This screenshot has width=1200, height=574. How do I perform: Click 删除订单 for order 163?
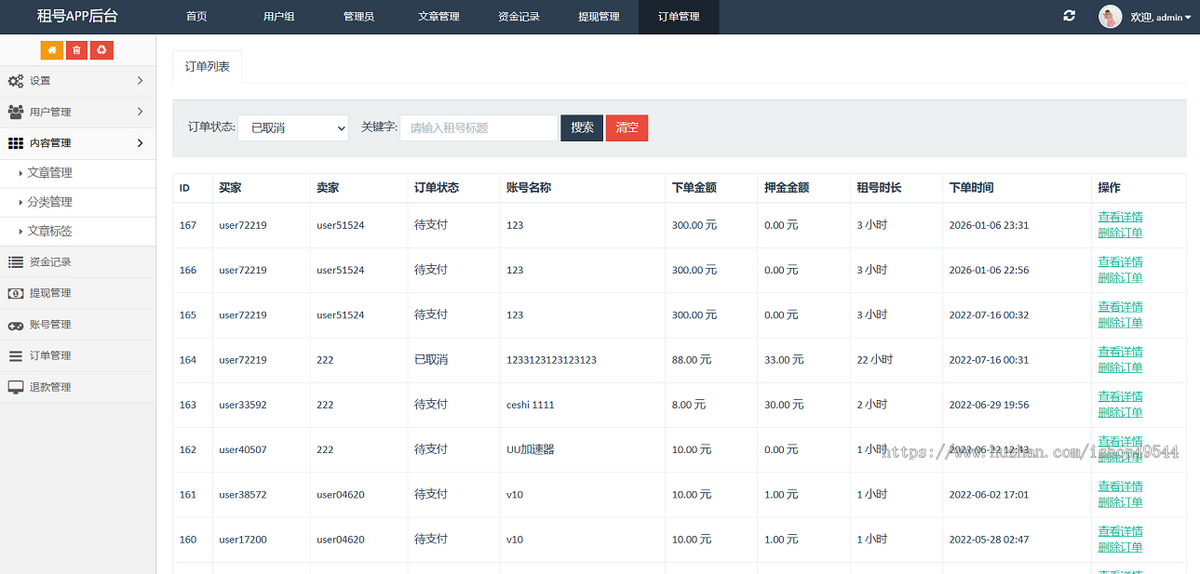pyautogui.click(x=1120, y=413)
